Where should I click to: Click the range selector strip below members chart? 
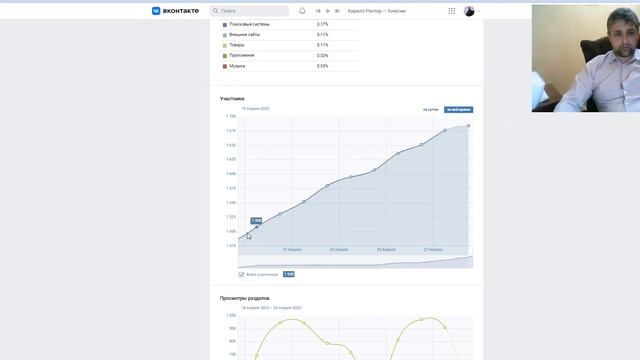click(x=356, y=262)
